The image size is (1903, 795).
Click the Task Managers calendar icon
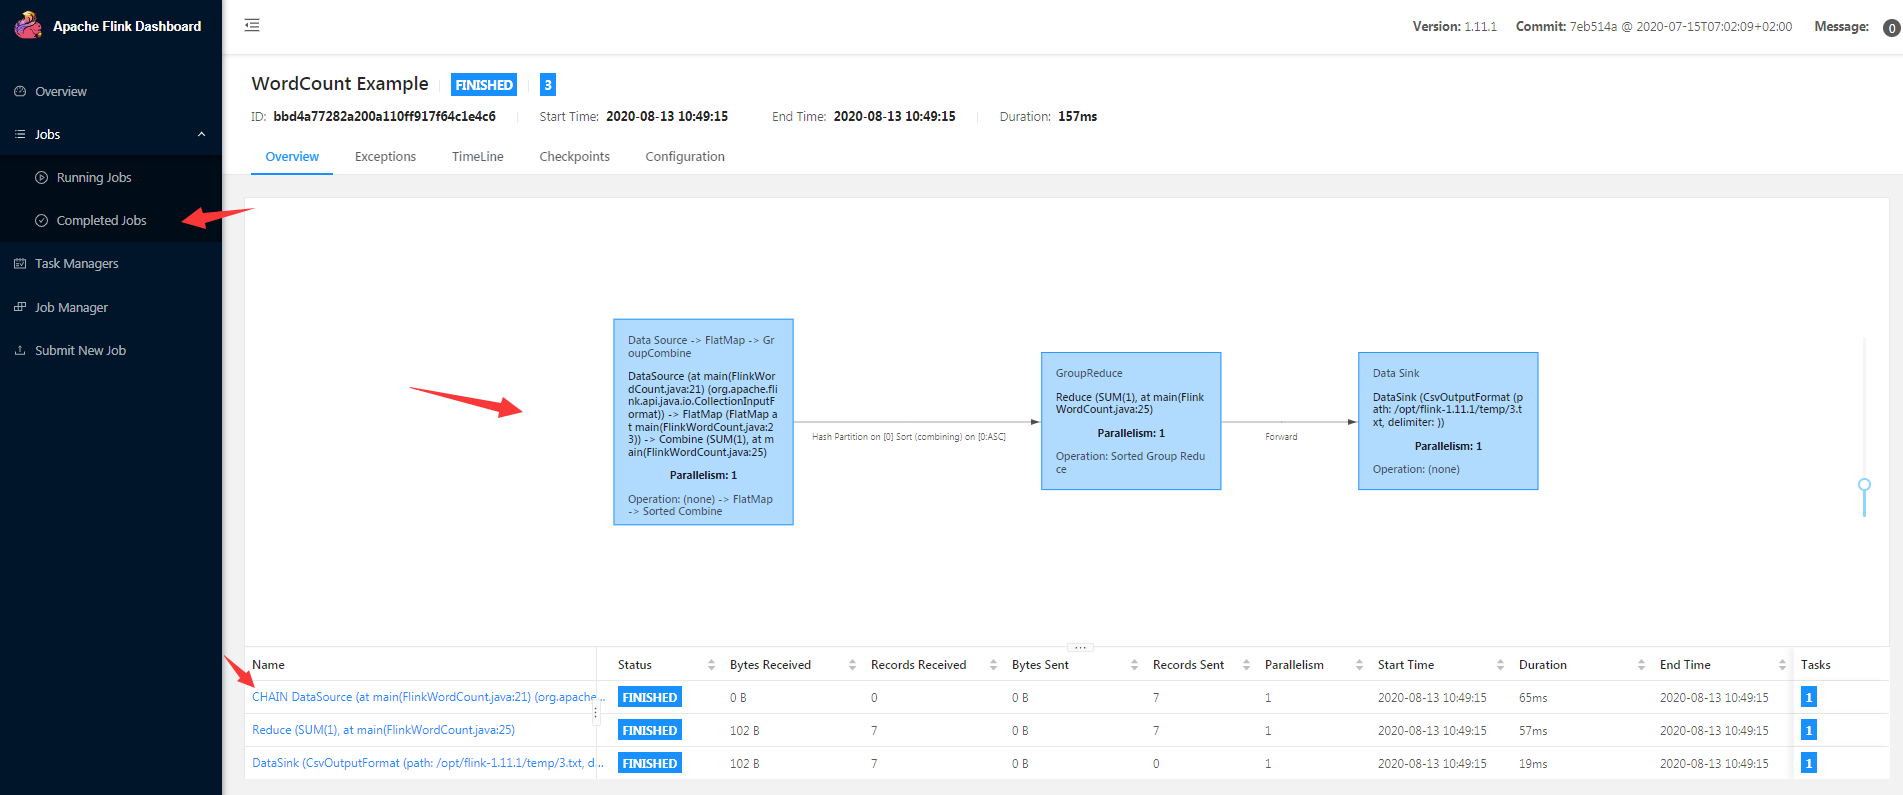pyautogui.click(x=20, y=263)
